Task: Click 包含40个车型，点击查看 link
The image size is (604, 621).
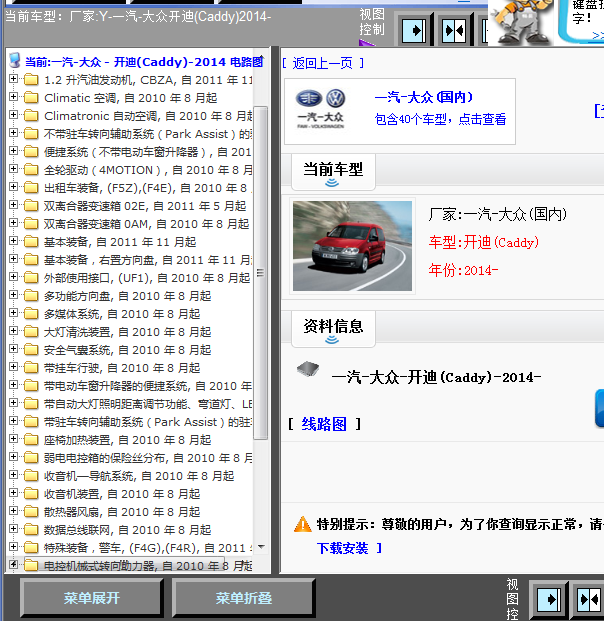Action: (440, 119)
